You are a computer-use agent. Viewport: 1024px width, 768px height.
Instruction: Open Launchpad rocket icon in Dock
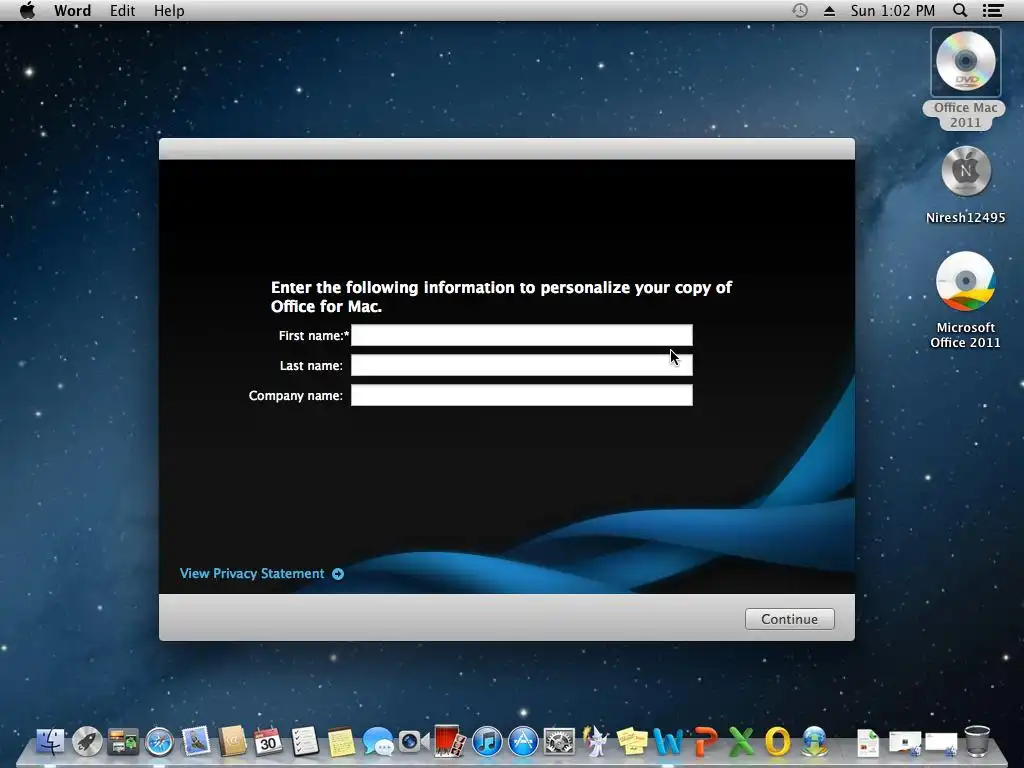[x=87, y=742]
